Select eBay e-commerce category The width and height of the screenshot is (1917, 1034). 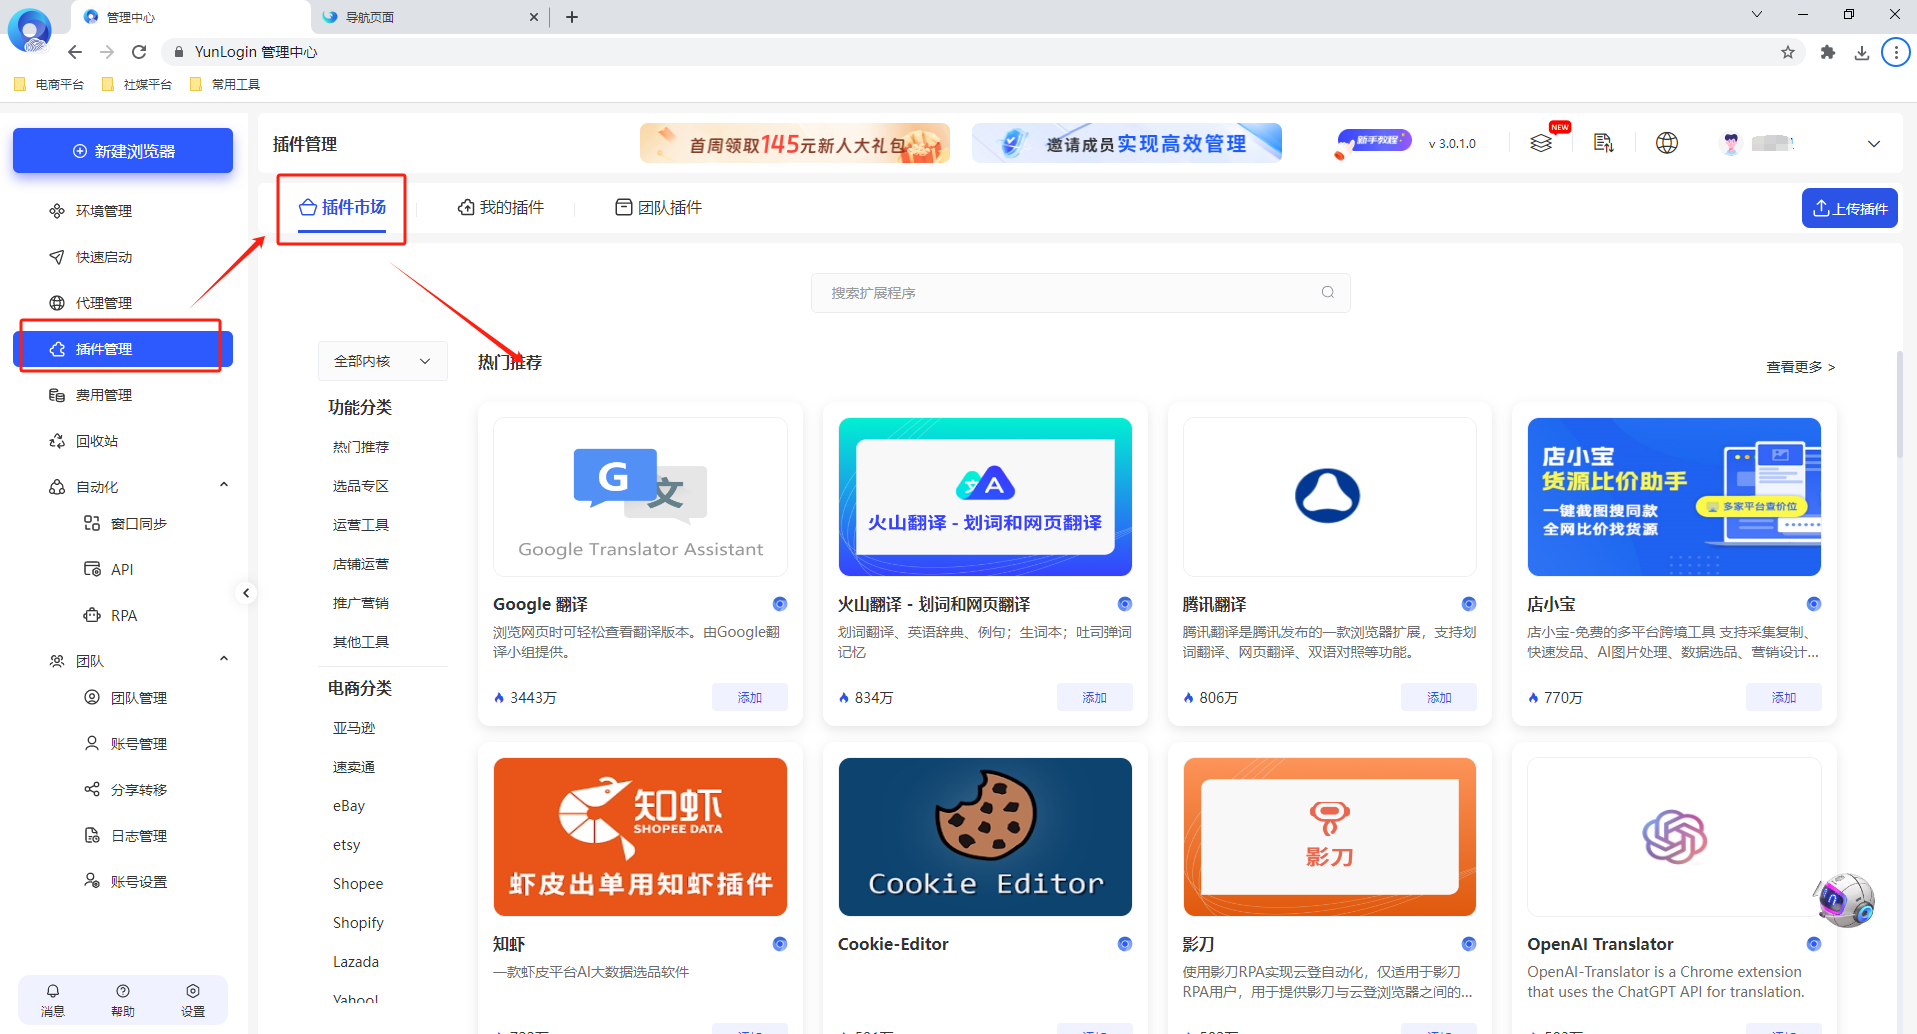tap(349, 806)
